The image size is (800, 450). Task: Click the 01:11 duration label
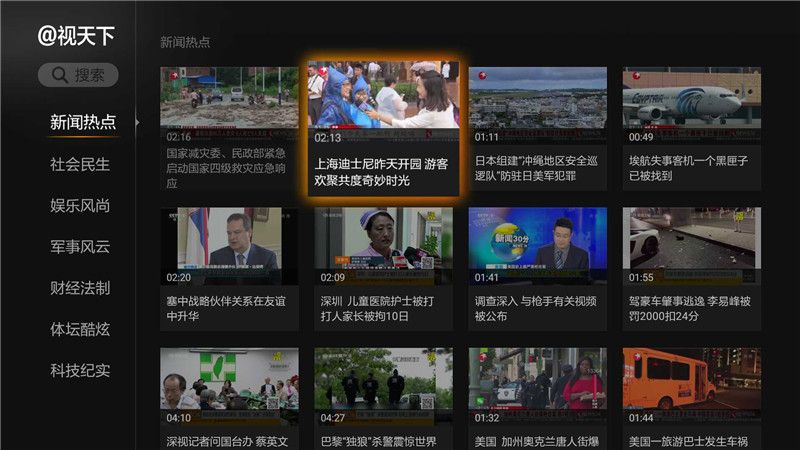coord(486,137)
